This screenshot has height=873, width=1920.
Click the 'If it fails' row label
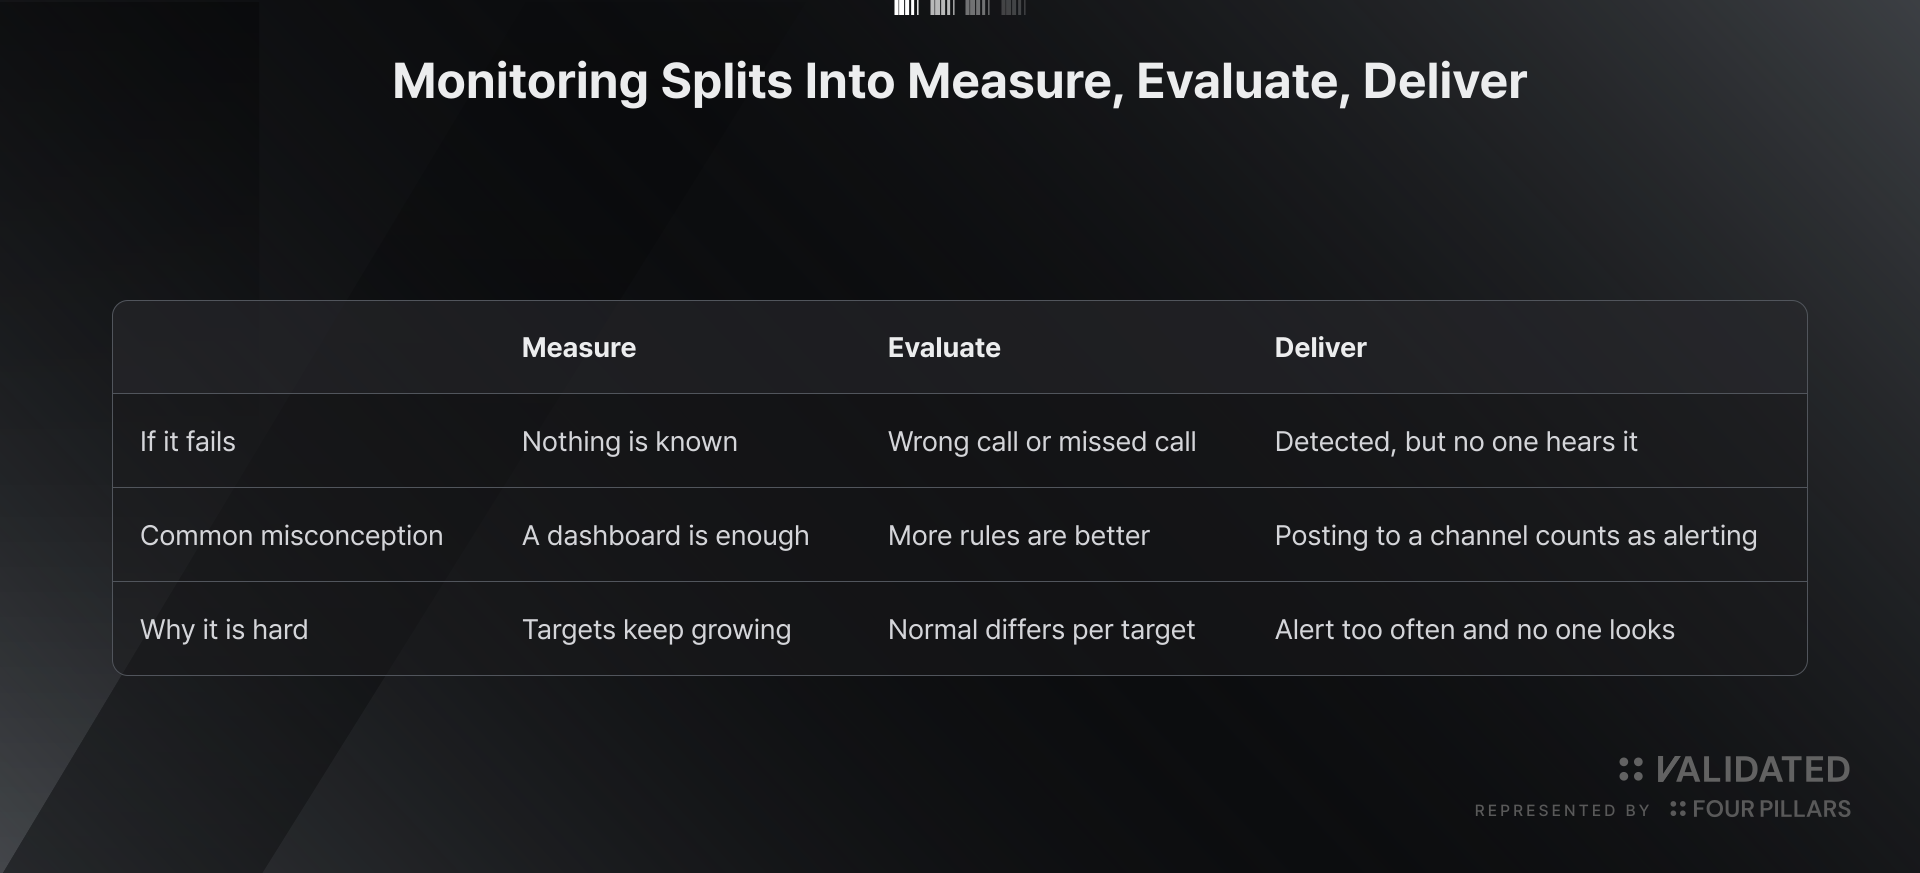(x=188, y=442)
